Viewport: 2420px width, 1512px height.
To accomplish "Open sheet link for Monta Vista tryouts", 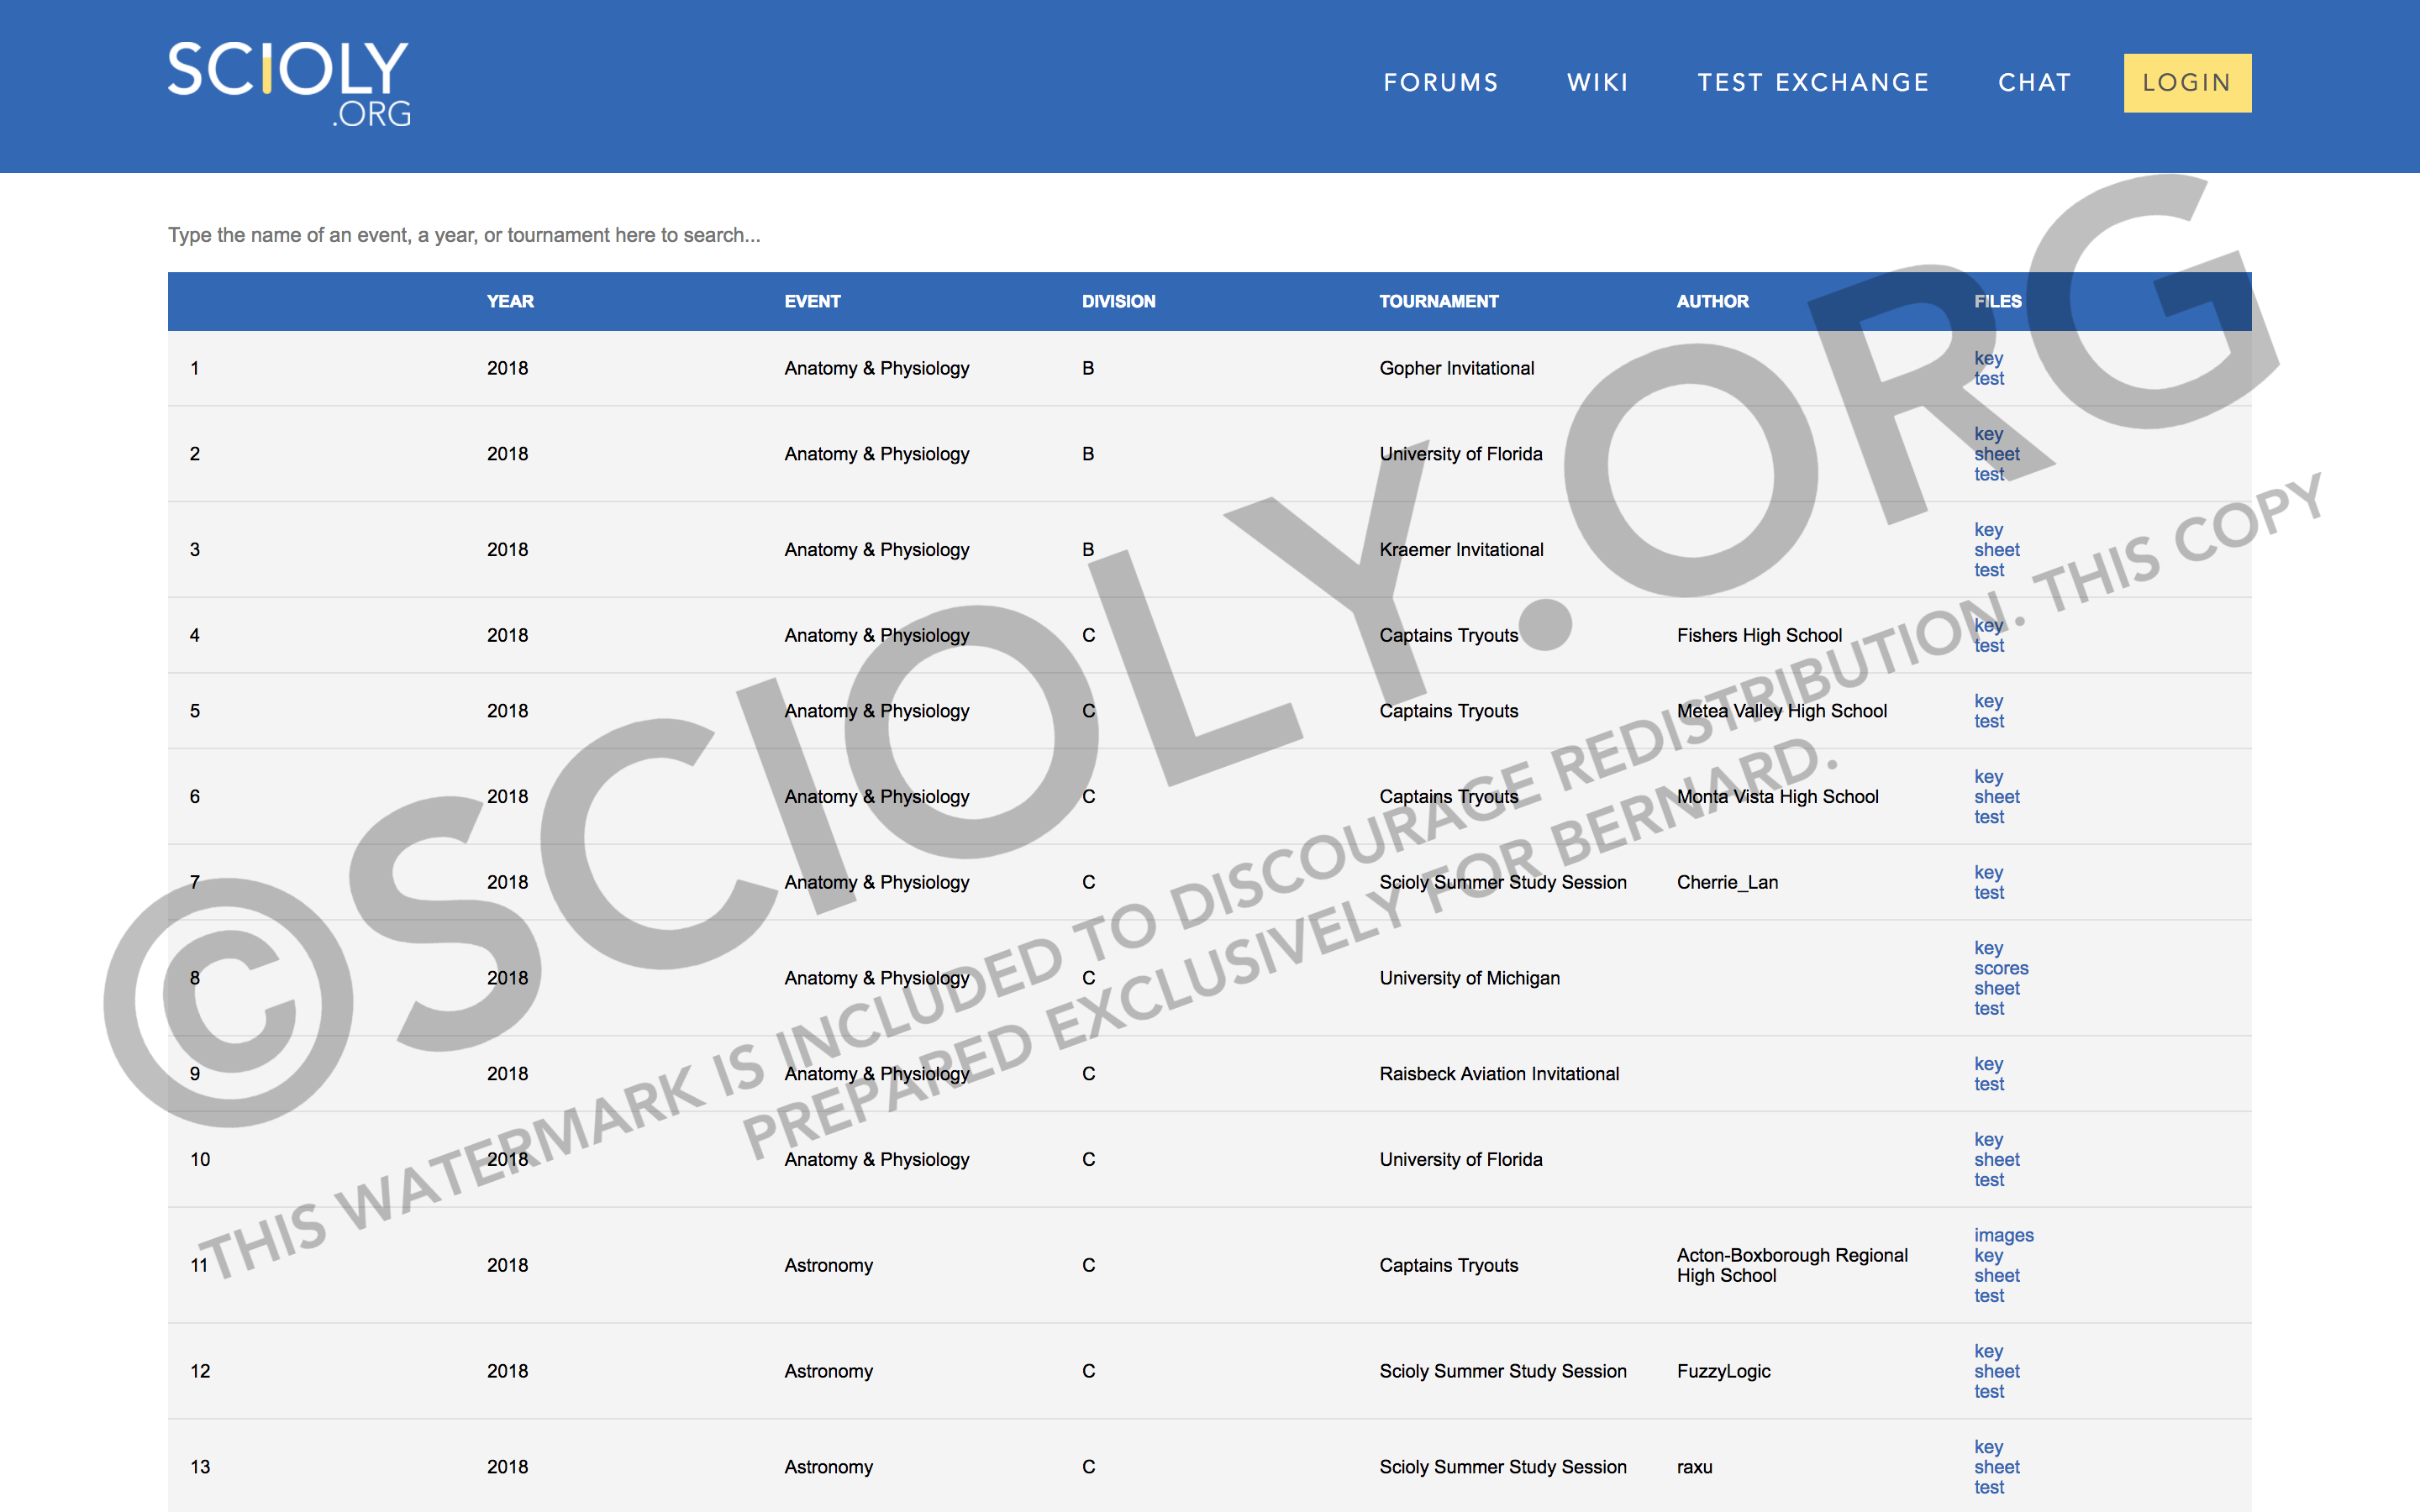I will (x=1996, y=797).
